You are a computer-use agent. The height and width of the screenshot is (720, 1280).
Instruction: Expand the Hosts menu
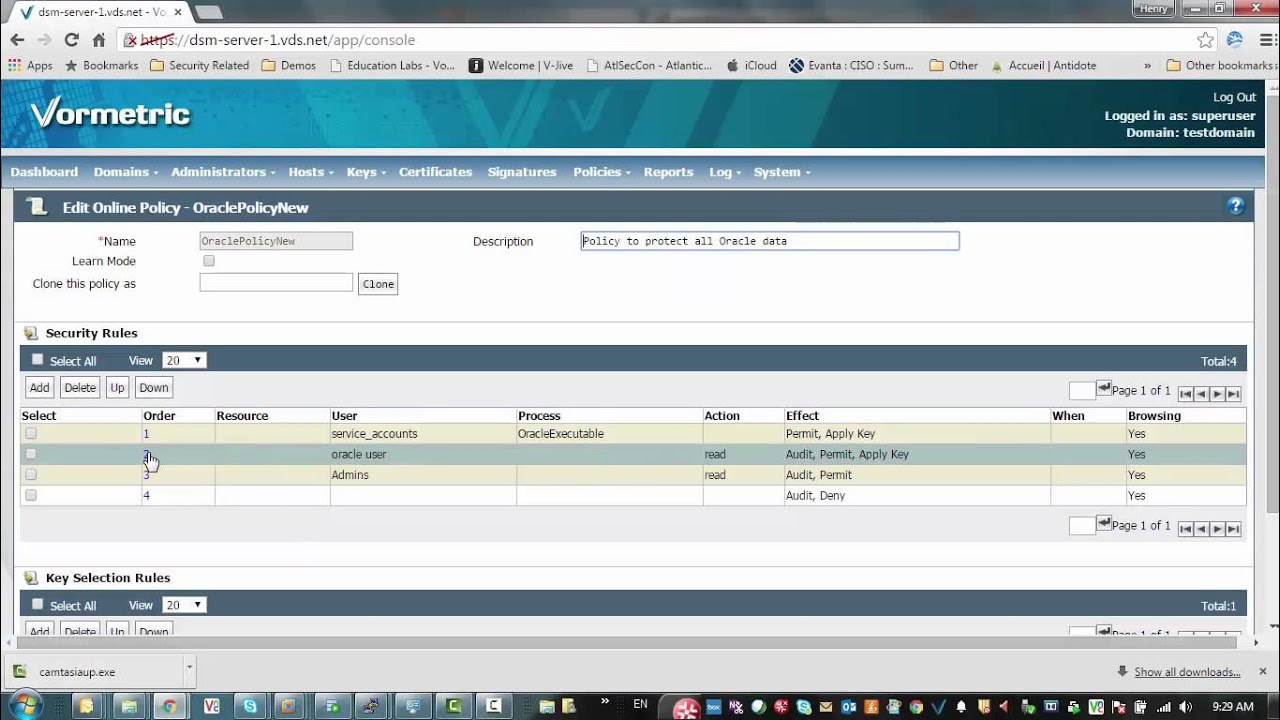[311, 172]
